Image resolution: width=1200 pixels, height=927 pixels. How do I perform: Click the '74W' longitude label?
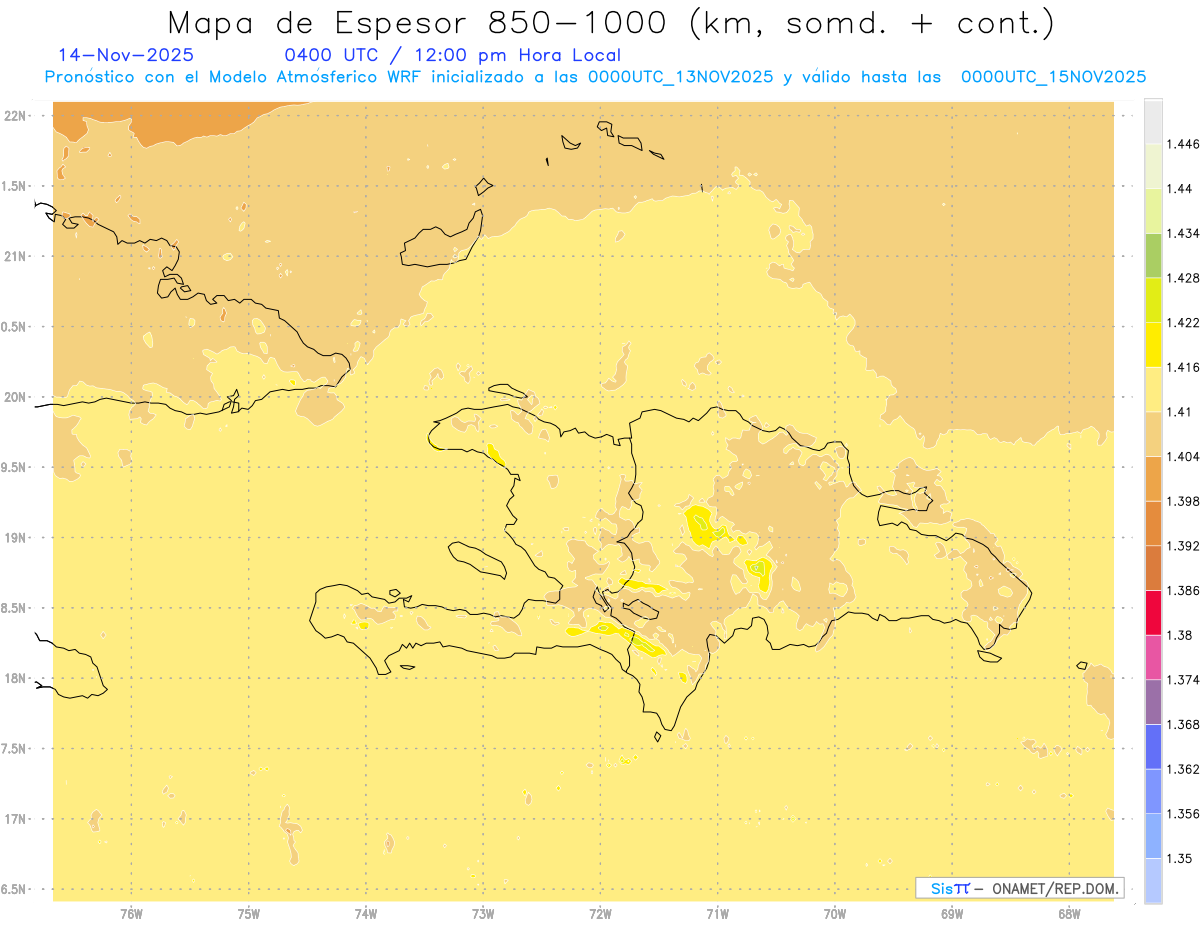(x=366, y=914)
